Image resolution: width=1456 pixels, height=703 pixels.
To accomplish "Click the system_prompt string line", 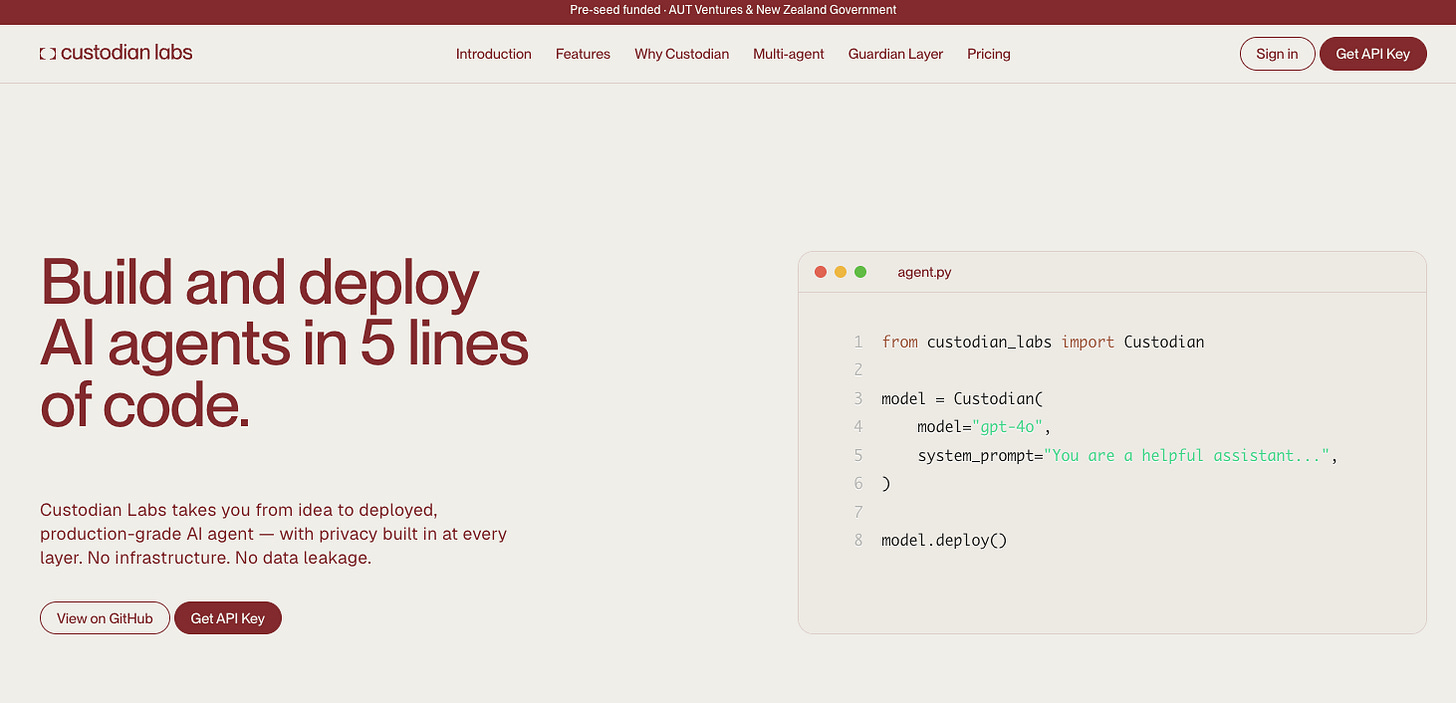I will [x=1127, y=455].
